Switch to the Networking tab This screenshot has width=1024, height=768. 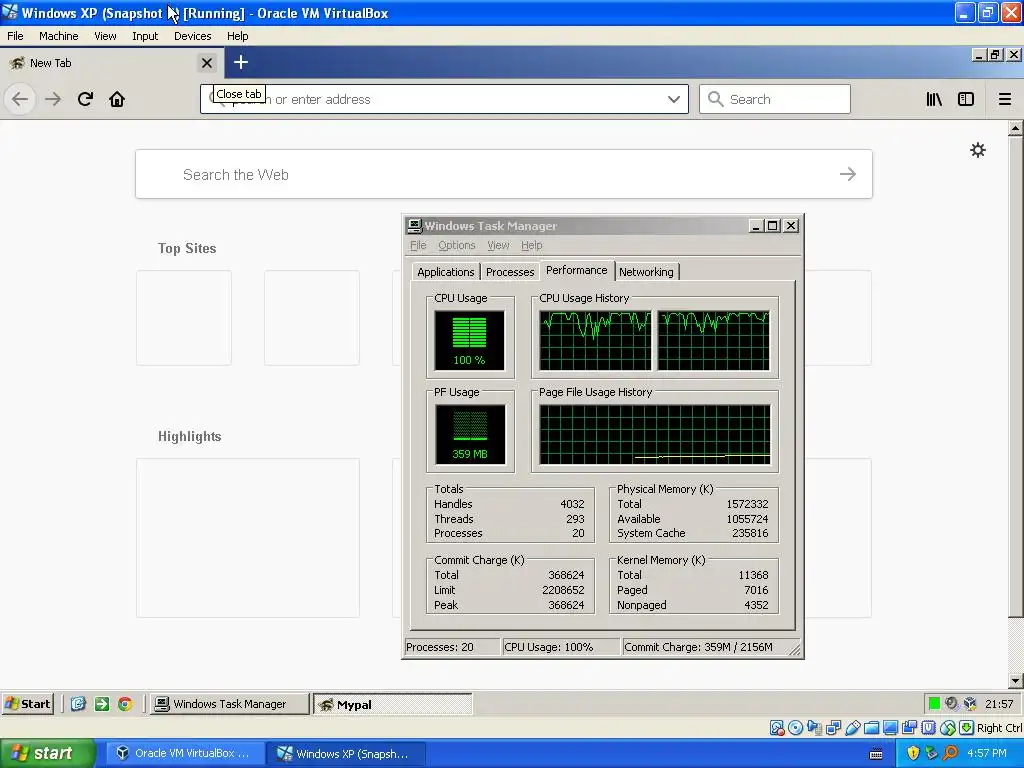click(x=647, y=272)
